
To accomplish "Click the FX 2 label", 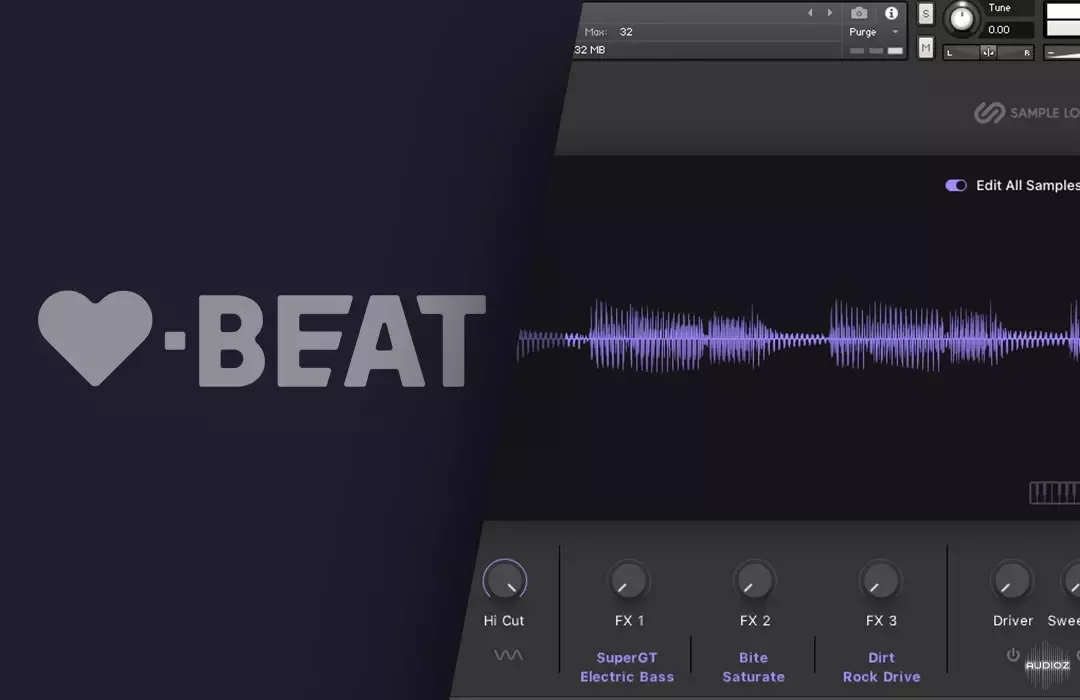I will click(755, 621).
